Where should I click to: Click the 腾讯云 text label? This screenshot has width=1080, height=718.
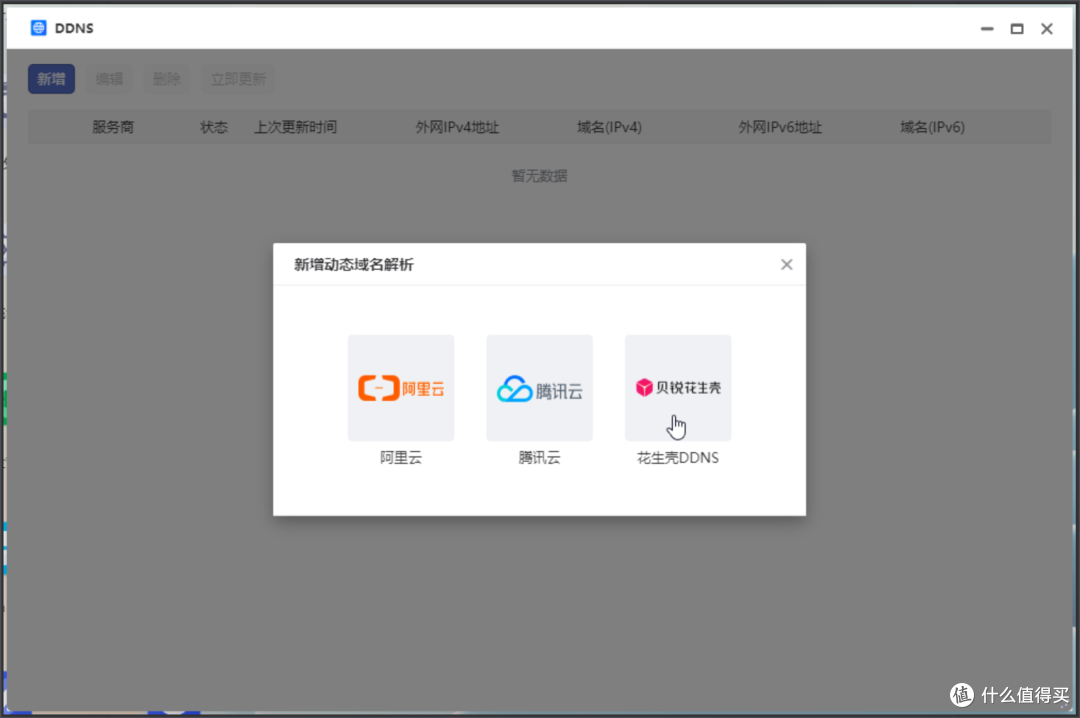coord(539,457)
